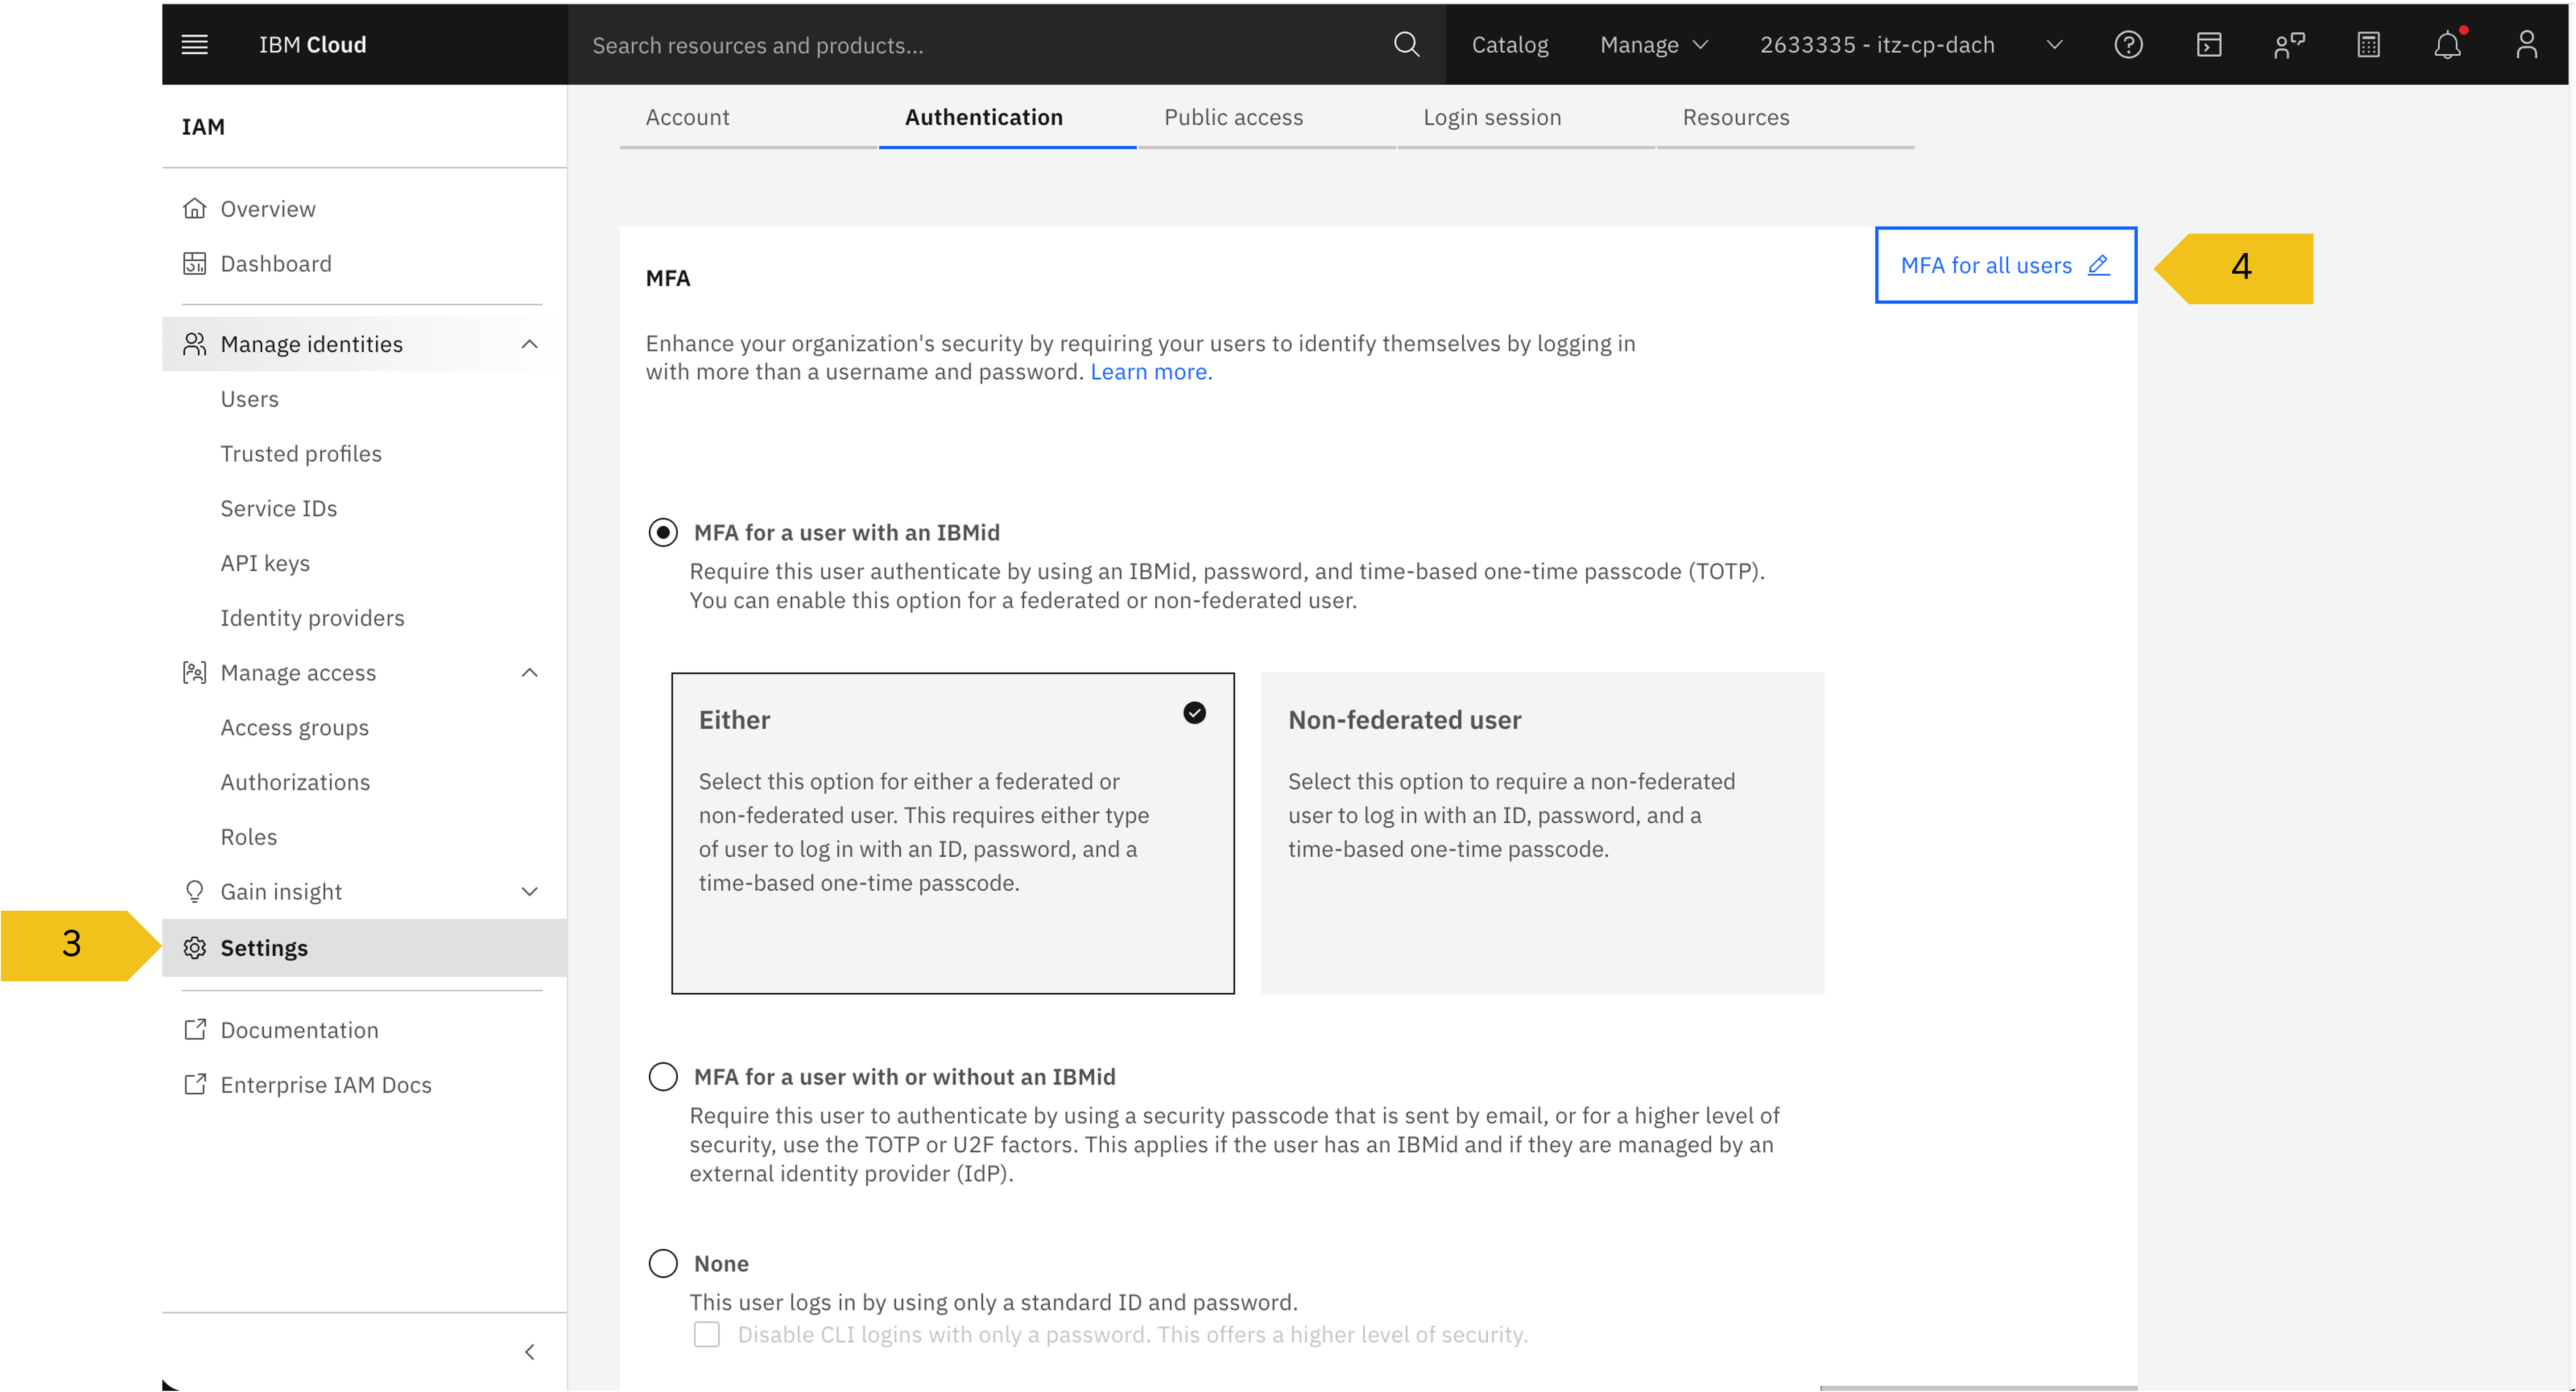Open the notifications bell
Viewport: 2576px width, 1392px height.
tap(2447, 44)
